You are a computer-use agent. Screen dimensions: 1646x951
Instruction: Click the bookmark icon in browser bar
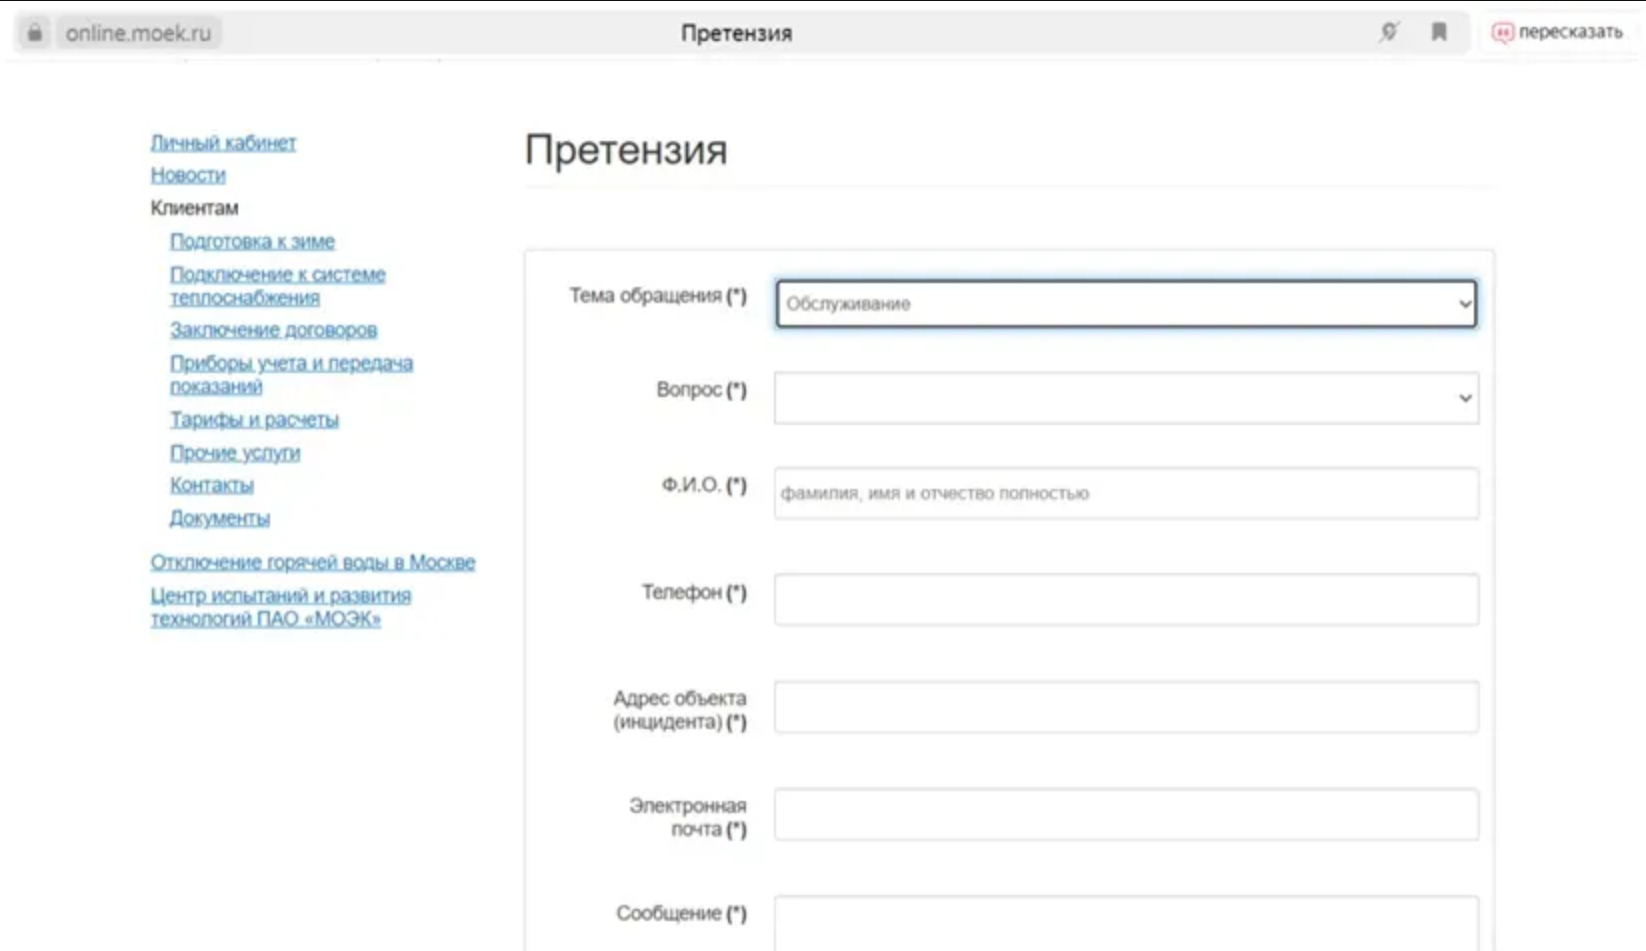pyautogui.click(x=1439, y=32)
